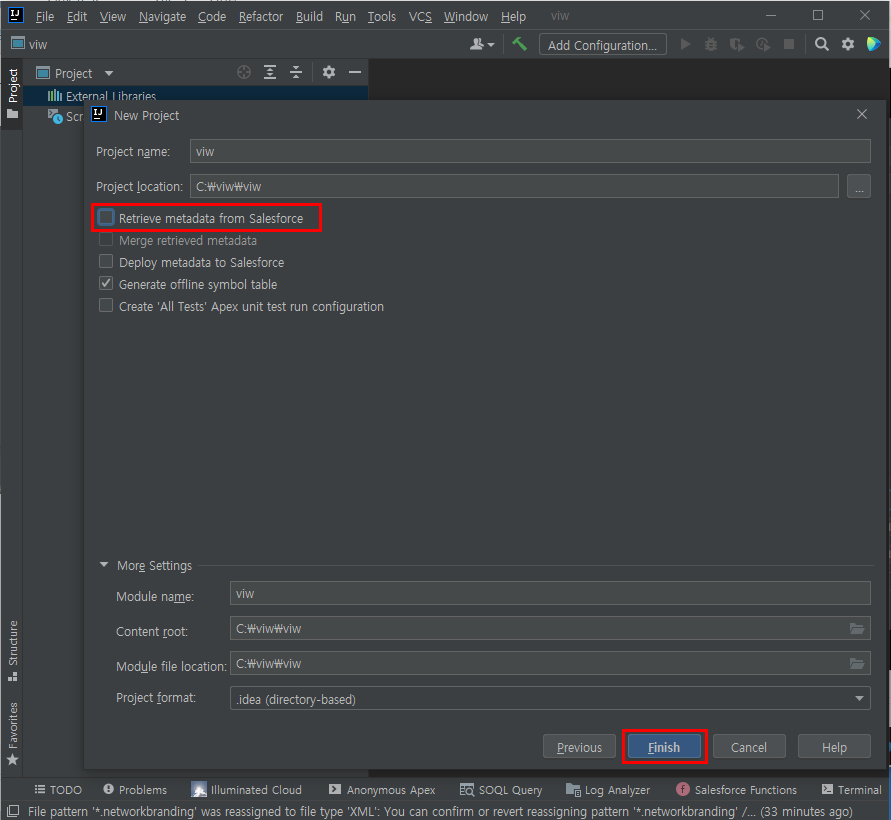This screenshot has width=891, height=820.
Task: Click the Stop square icon
Action: point(789,44)
